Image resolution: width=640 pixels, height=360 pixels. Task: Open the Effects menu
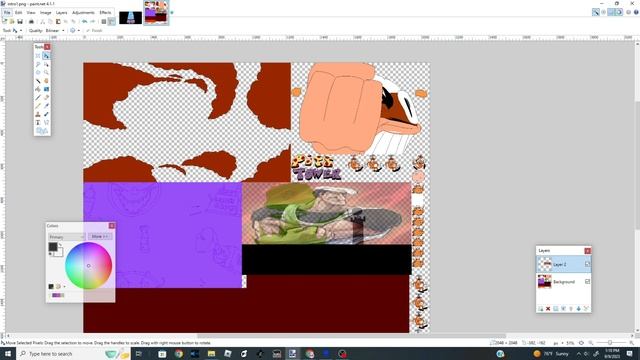coord(105,13)
